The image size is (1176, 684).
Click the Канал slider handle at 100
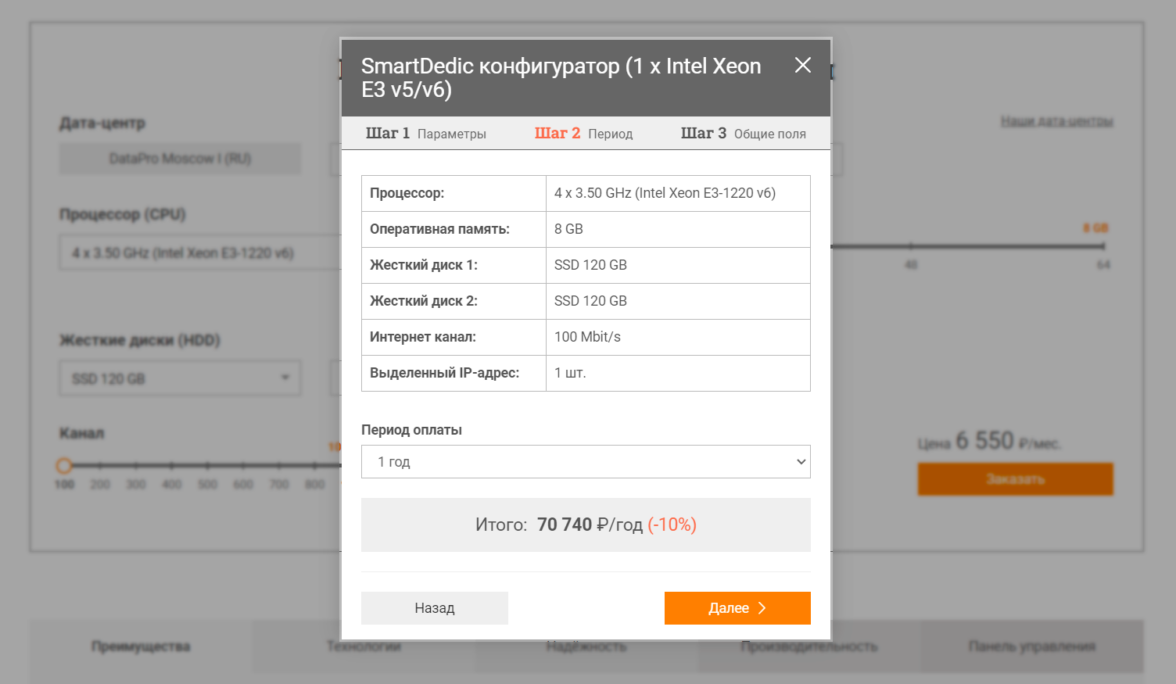tap(64, 466)
